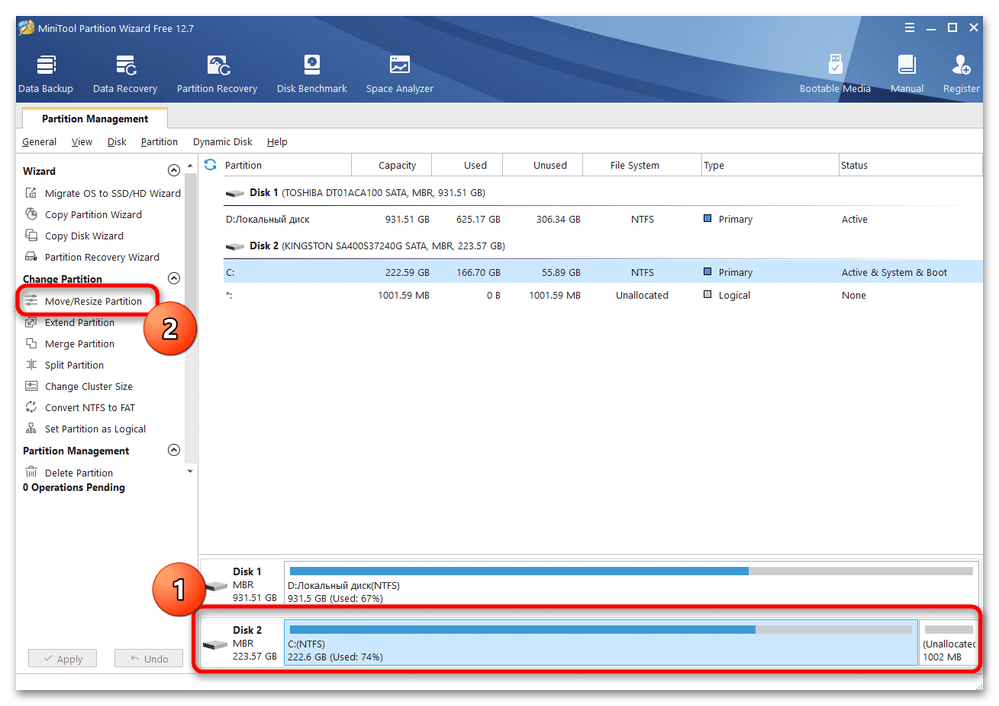Launch Data Recovery from the toolbar
The width and height of the screenshot is (999, 706).
click(x=125, y=73)
